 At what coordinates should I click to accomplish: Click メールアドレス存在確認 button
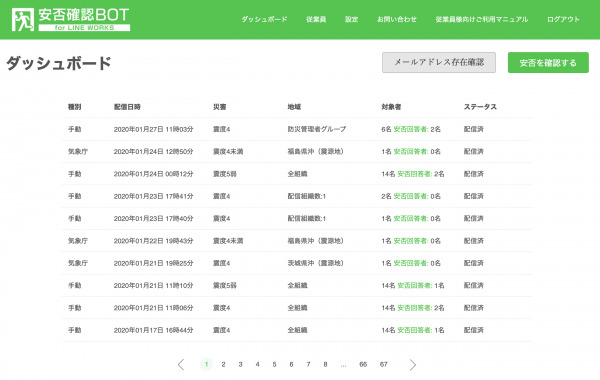(439, 62)
